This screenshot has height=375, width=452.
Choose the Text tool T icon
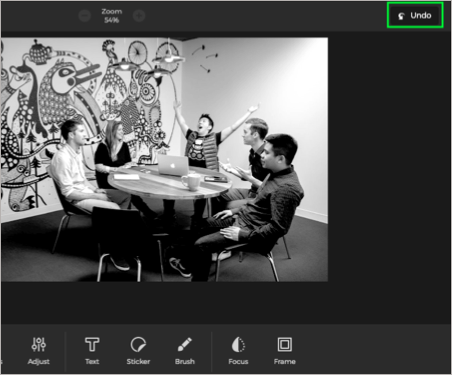[92, 344]
